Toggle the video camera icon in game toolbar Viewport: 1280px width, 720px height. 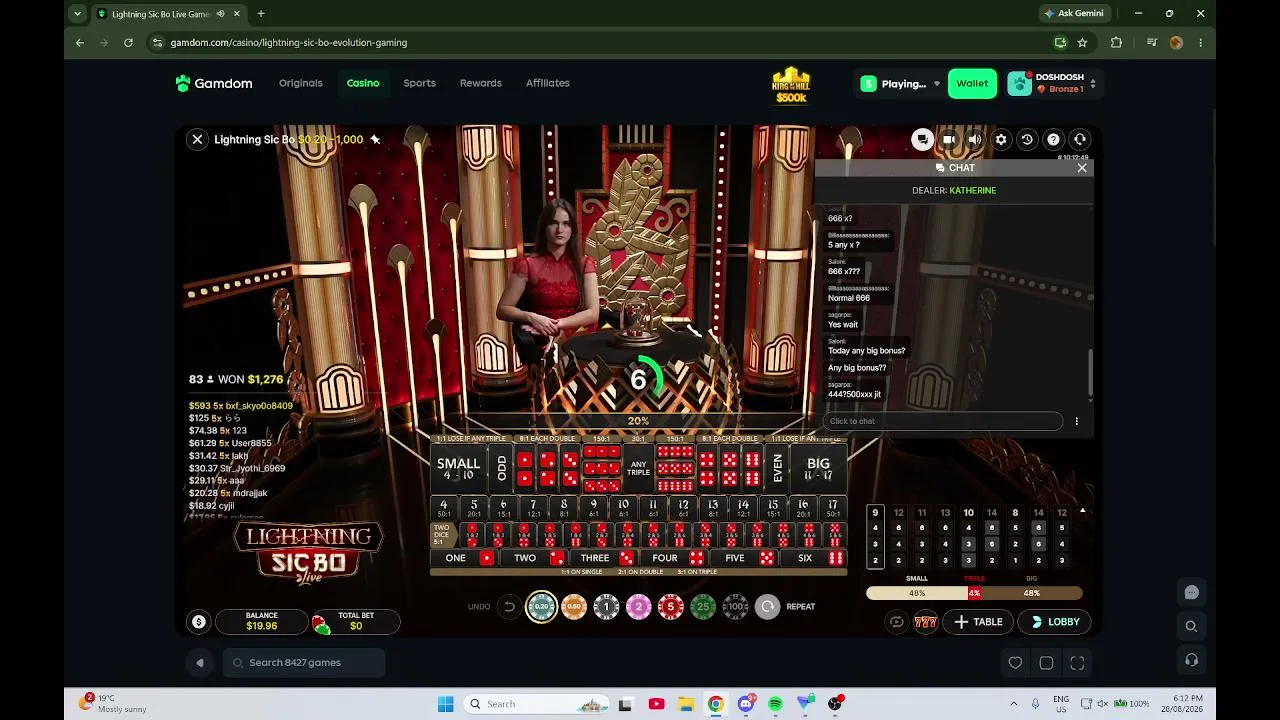949,139
